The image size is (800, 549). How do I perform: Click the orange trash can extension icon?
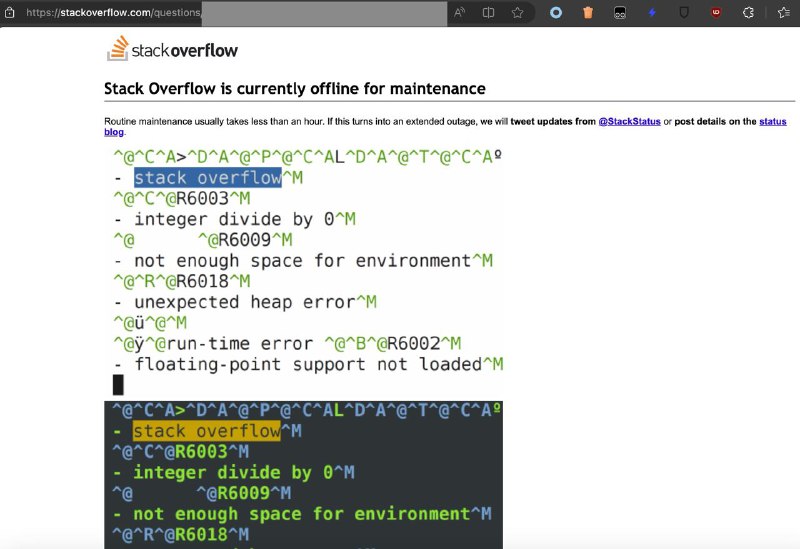pyautogui.click(x=588, y=13)
